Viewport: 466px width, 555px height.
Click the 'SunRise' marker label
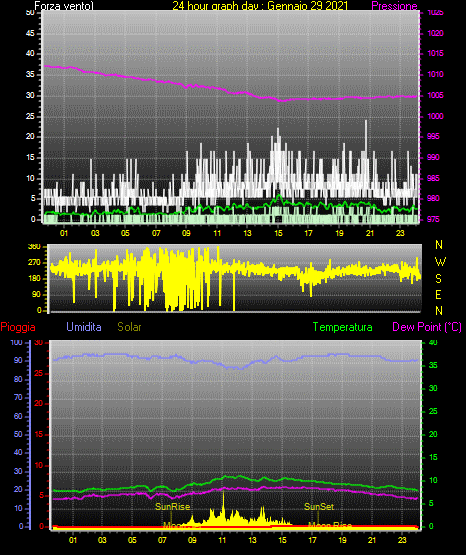point(173,507)
